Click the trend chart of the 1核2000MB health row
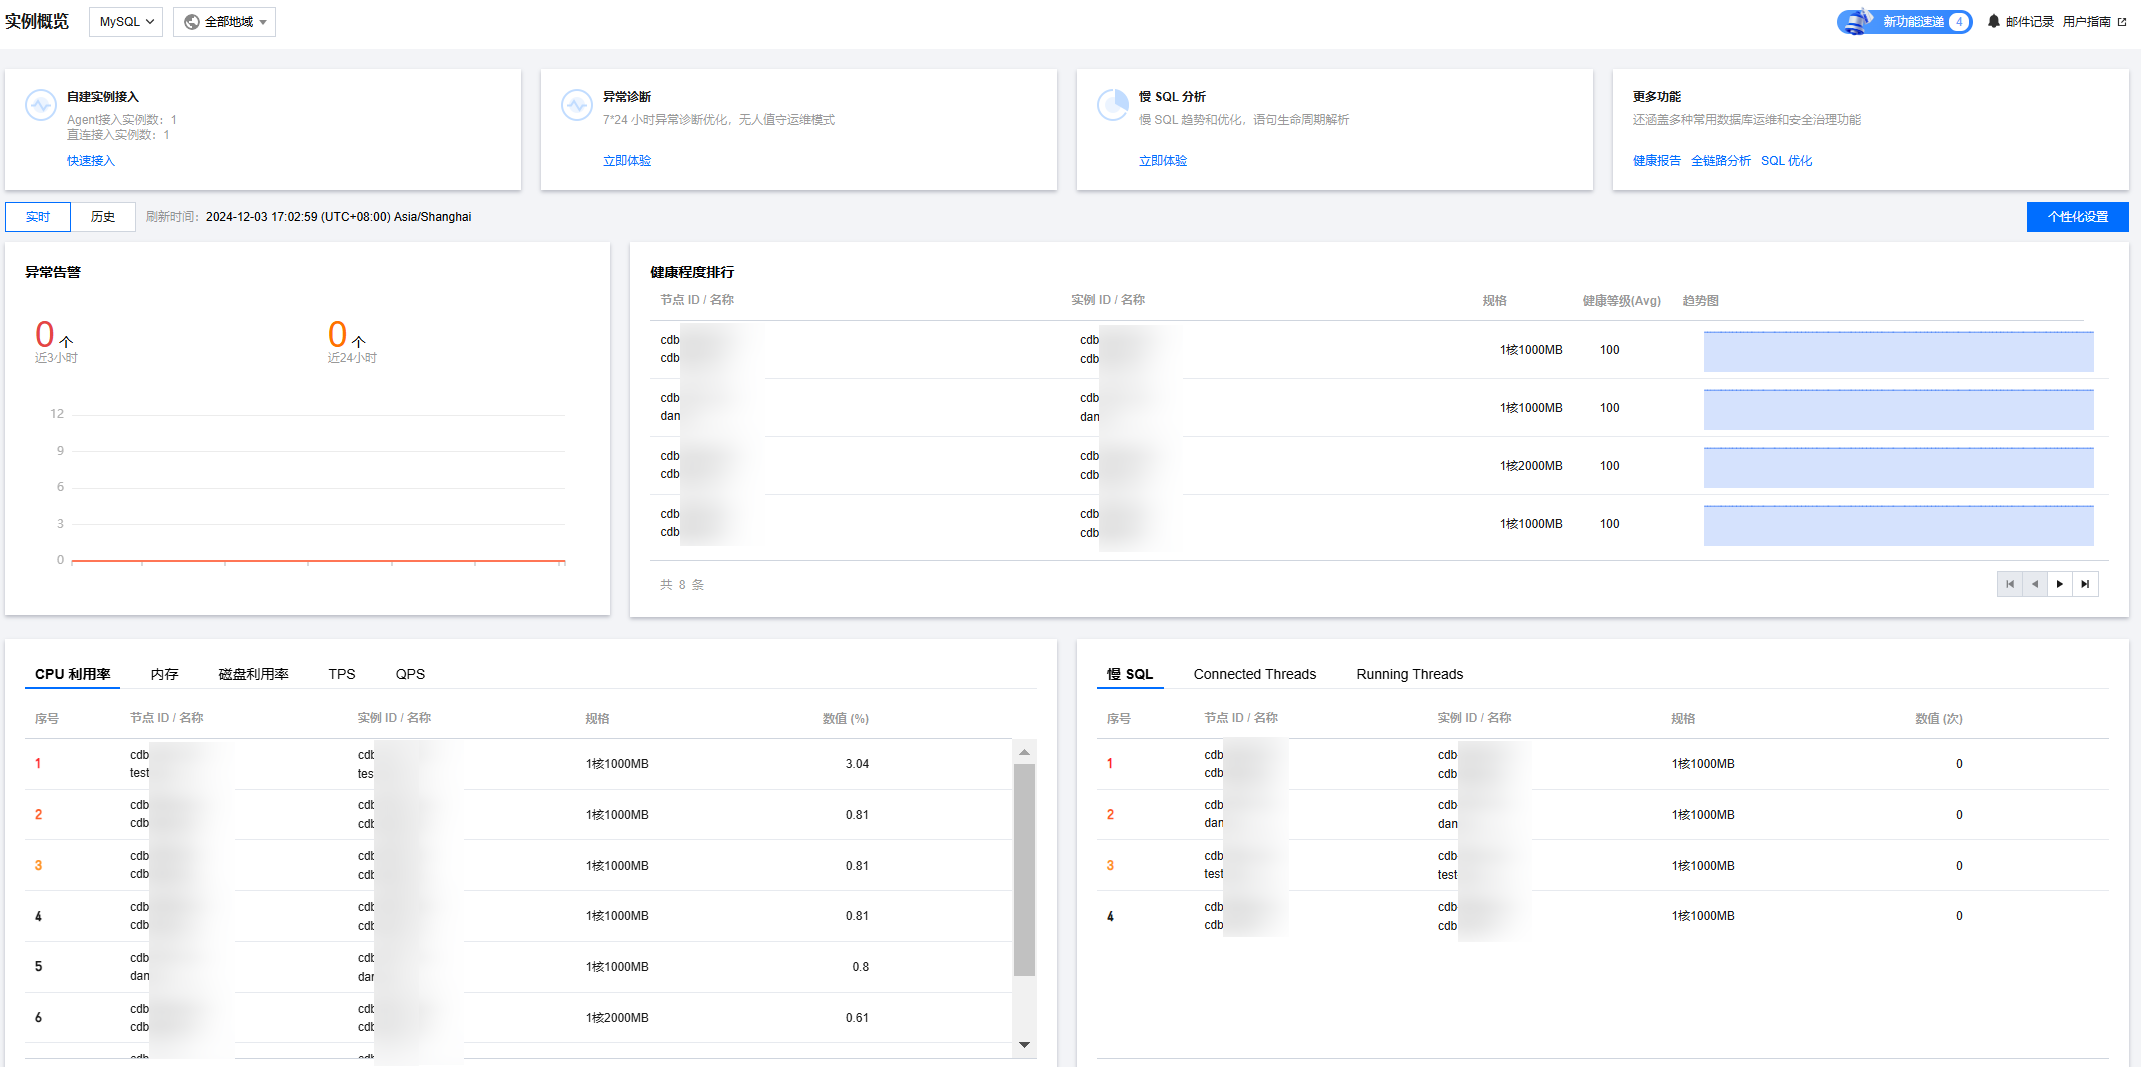The image size is (2141, 1067). pyautogui.click(x=1898, y=467)
